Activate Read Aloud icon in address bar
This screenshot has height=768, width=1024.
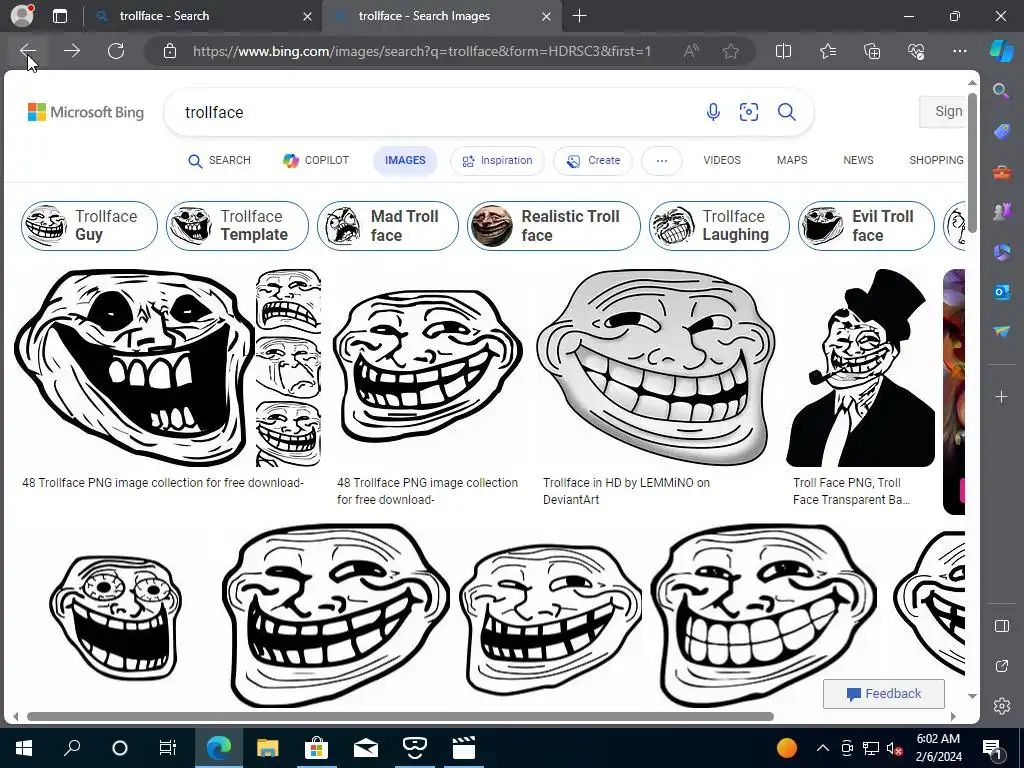pyautogui.click(x=691, y=51)
